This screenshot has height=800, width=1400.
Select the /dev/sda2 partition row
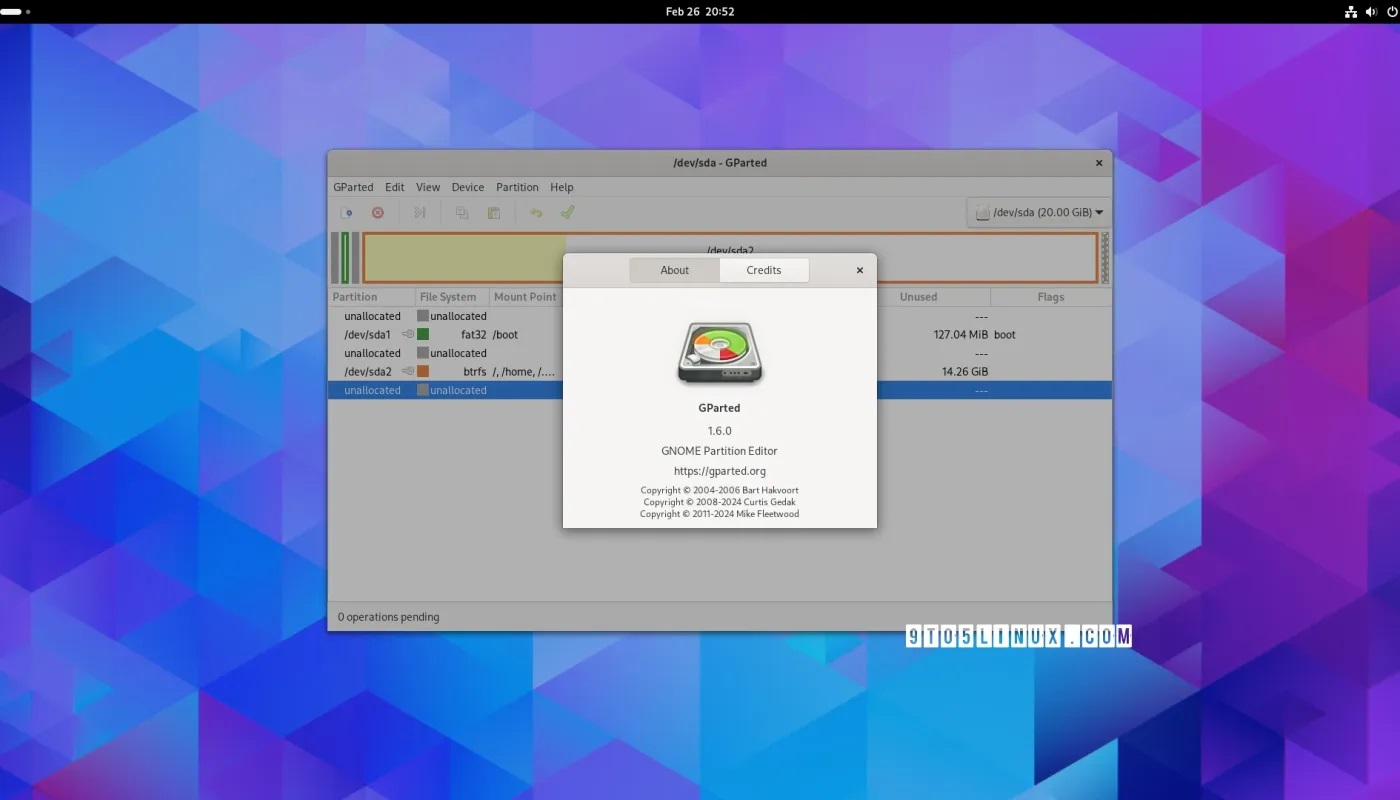click(x=720, y=371)
